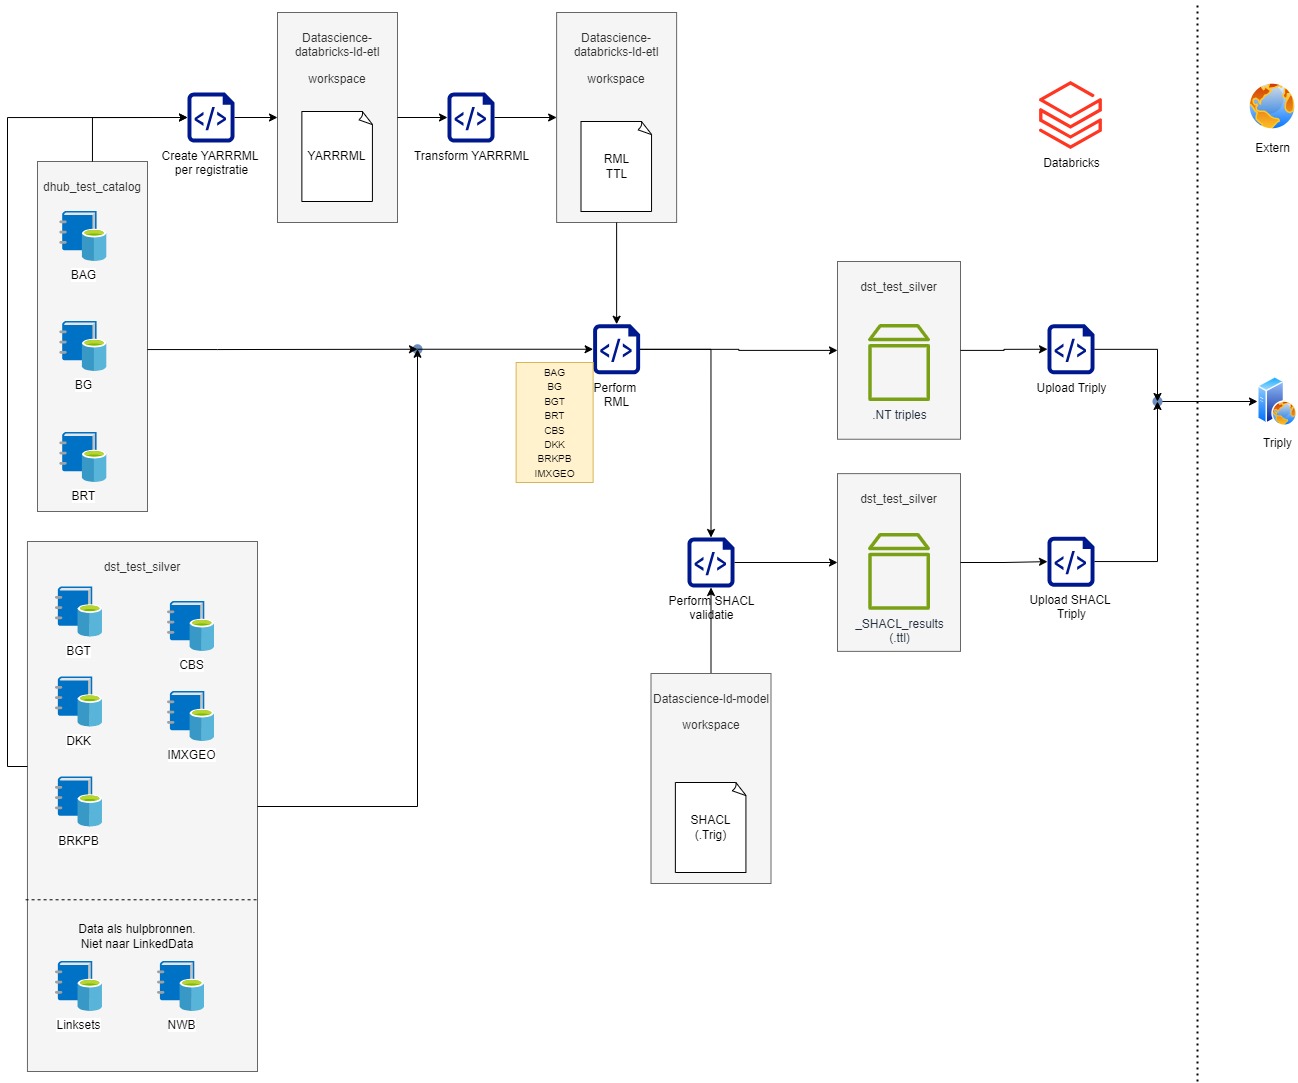This screenshot has width=1298, height=1083.
Task: Click the _SHACL_results bucket icon
Action: pyautogui.click(x=899, y=571)
